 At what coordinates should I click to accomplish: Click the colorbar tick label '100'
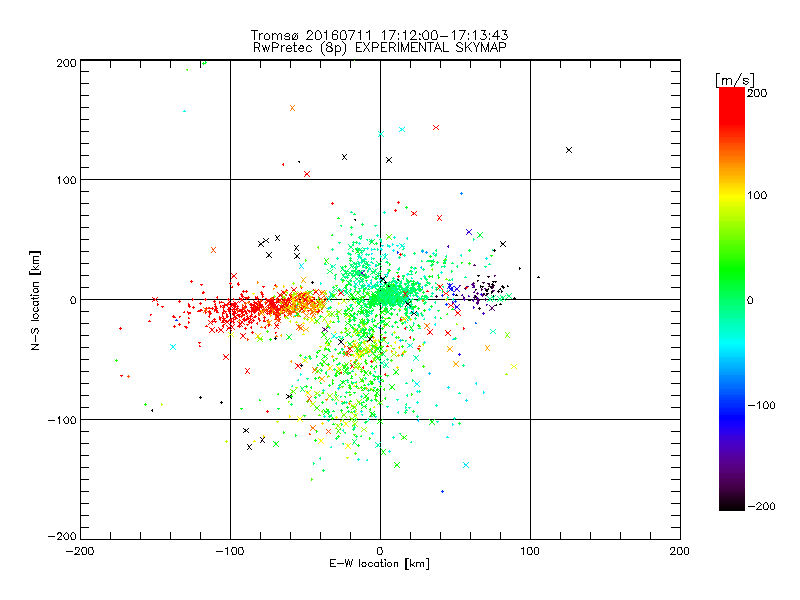(x=757, y=195)
